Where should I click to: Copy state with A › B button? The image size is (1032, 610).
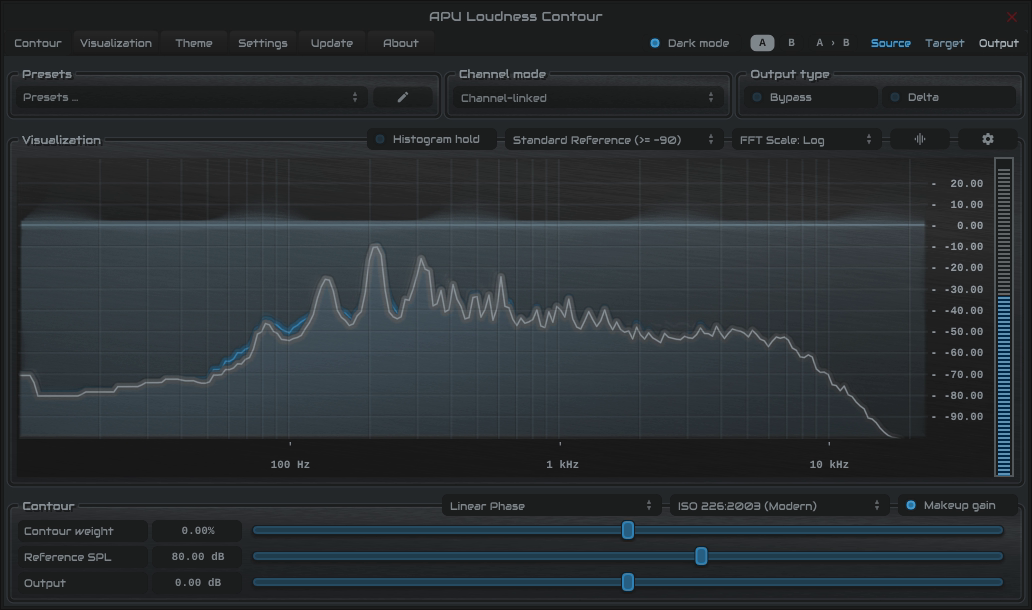coord(833,43)
